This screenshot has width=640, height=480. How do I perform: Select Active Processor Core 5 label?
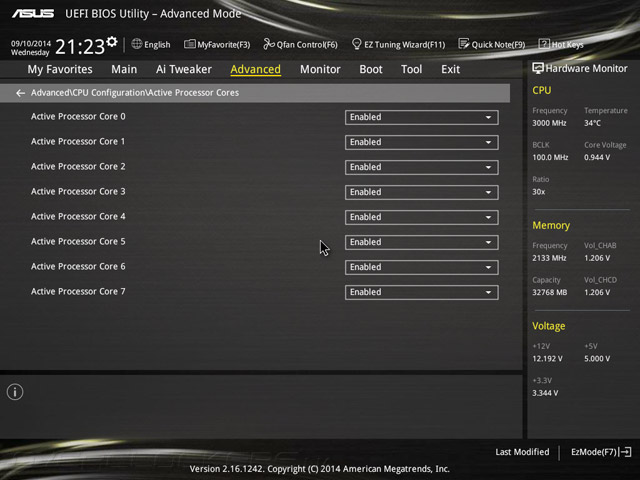coord(78,242)
